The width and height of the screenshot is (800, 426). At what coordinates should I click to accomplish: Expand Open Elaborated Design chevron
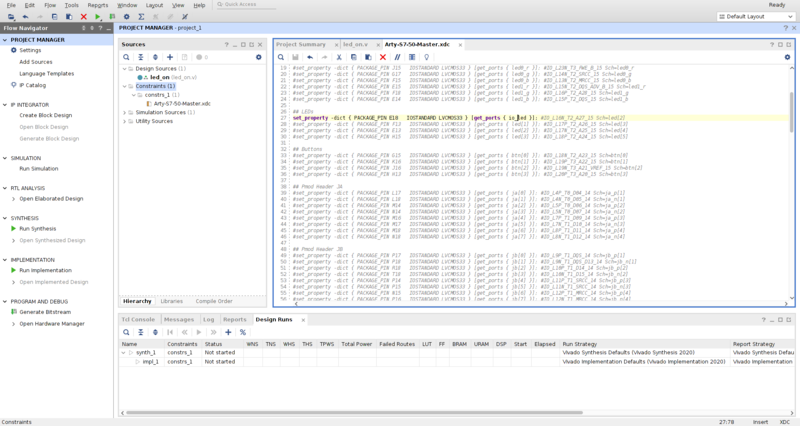tap(14, 199)
